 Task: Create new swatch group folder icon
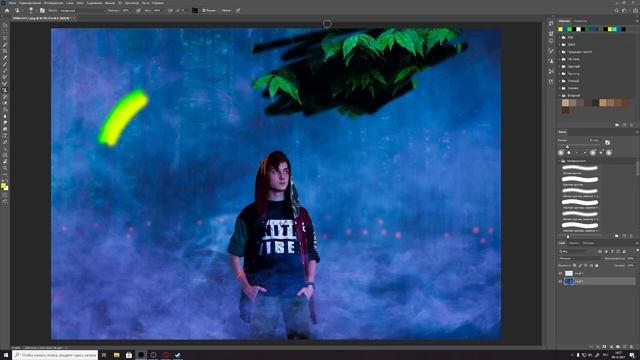pos(617,124)
